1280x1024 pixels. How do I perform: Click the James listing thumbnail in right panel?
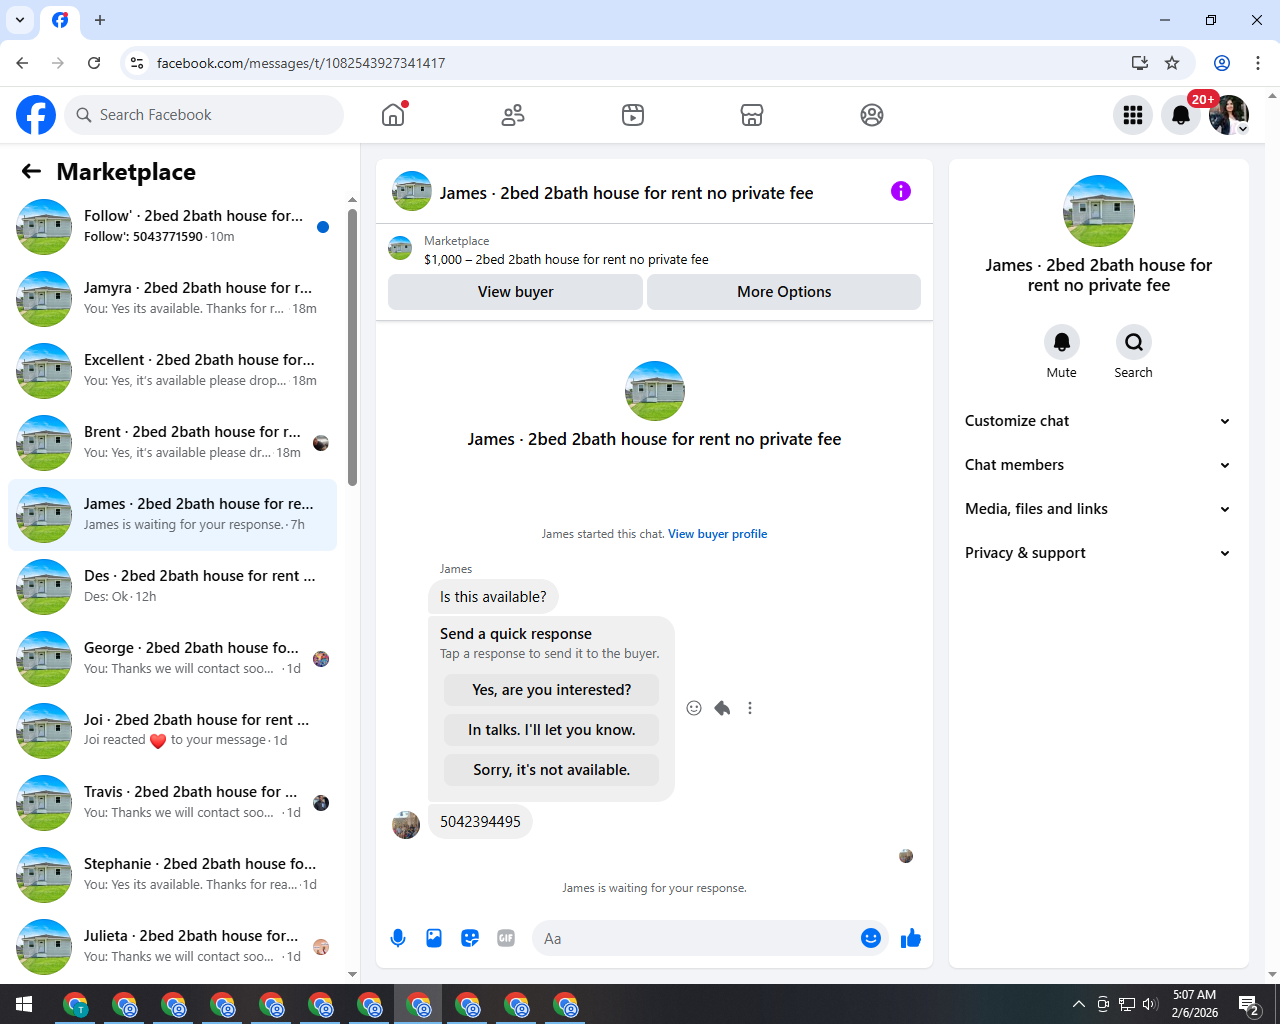pos(1099,211)
